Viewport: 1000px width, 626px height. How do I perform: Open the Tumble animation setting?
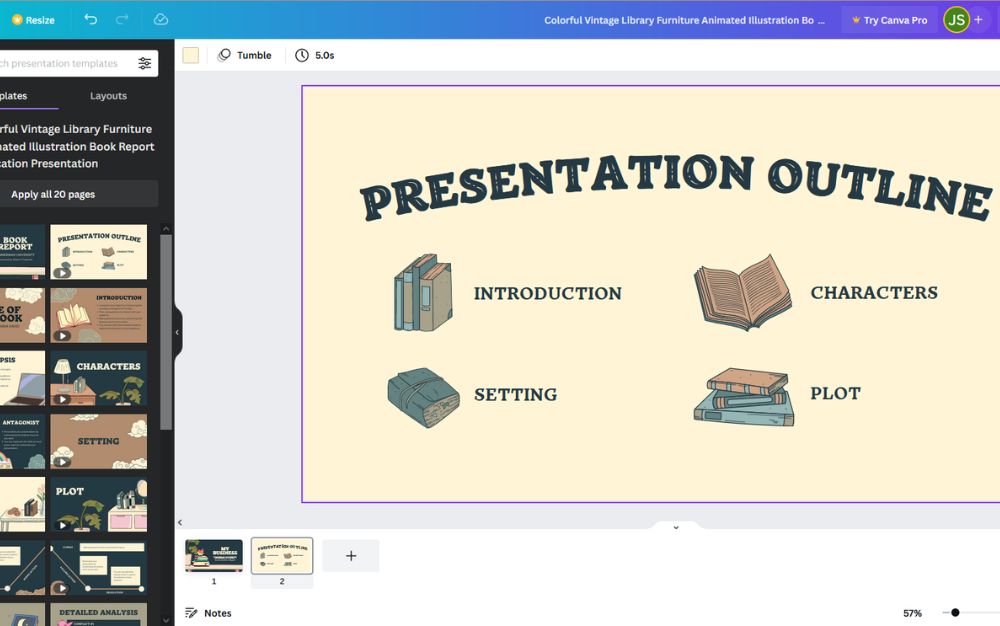[245, 56]
